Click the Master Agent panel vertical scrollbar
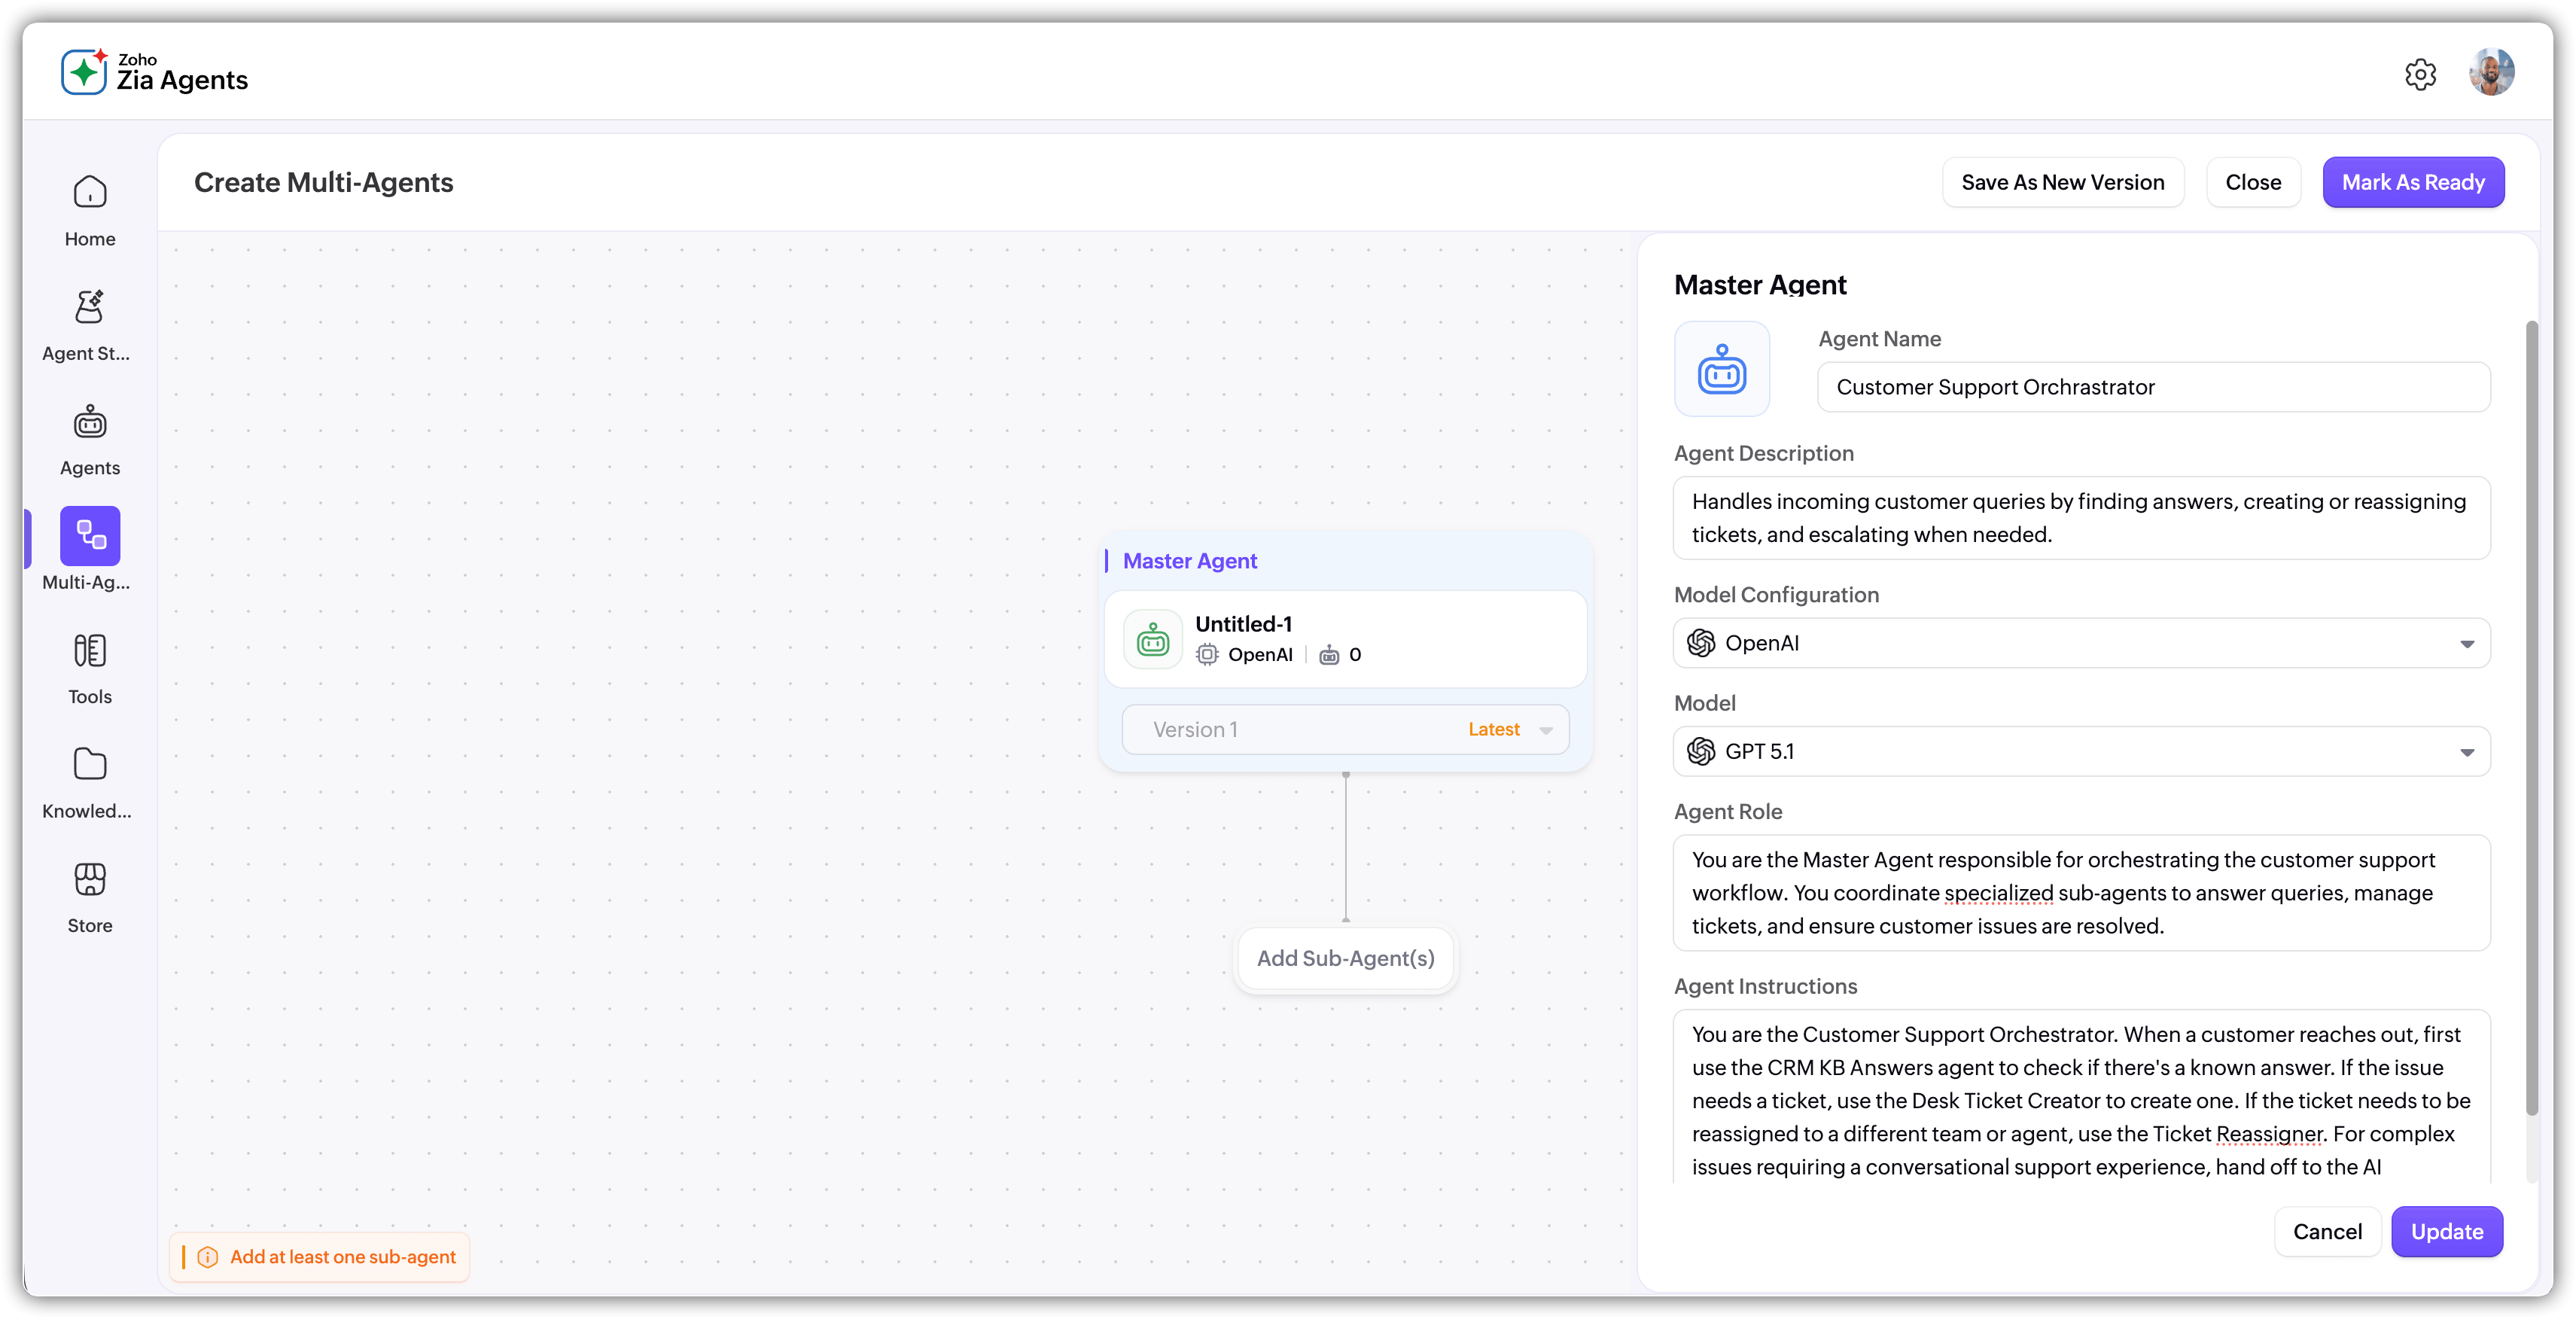This screenshot has width=2576, height=1319. point(2531,717)
